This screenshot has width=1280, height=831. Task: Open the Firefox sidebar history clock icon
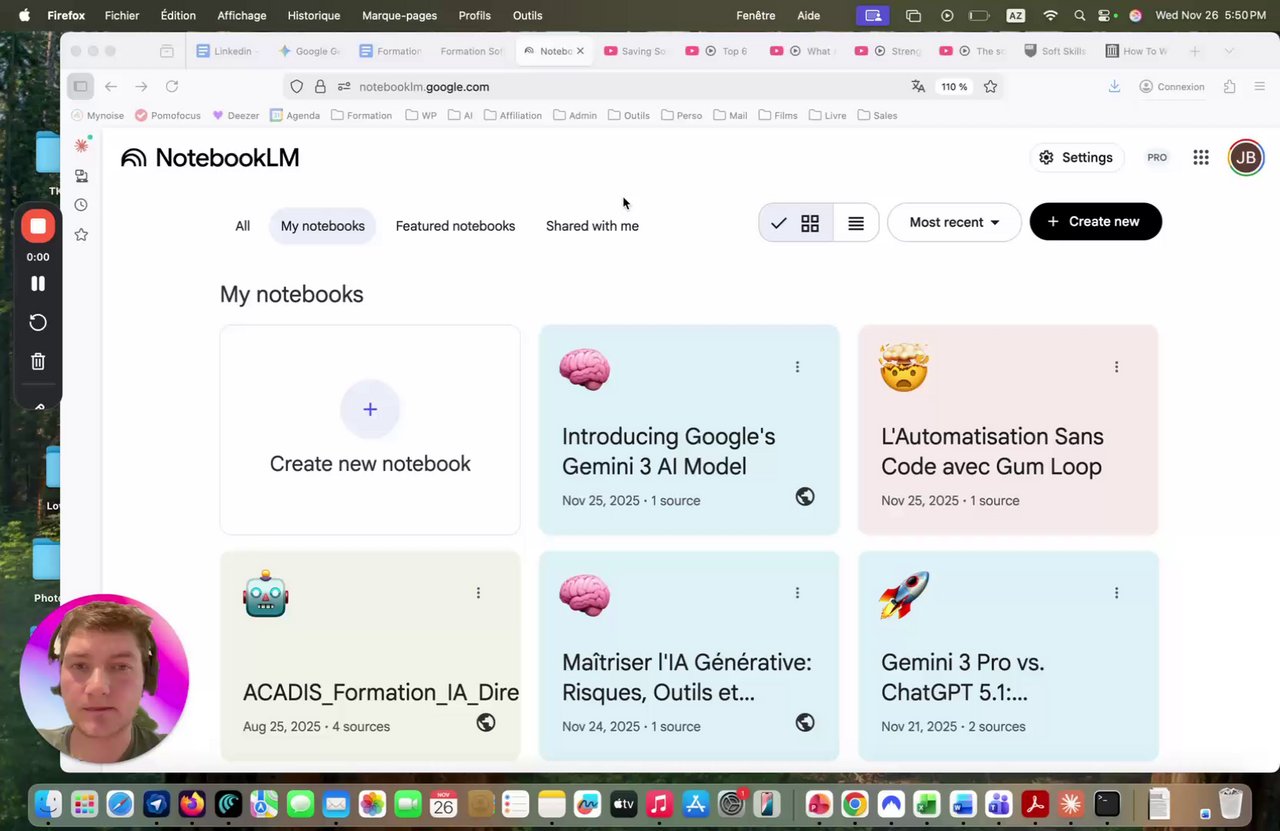pos(81,205)
